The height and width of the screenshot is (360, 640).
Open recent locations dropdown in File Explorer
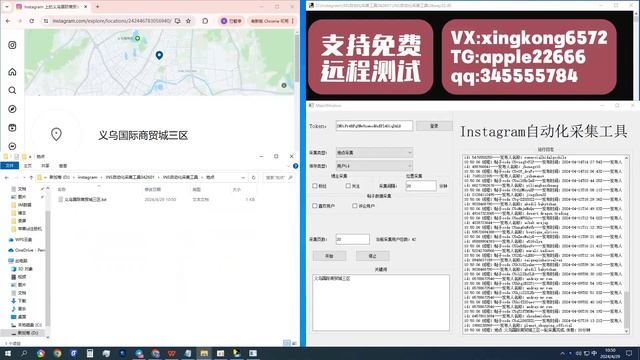click(23, 178)
